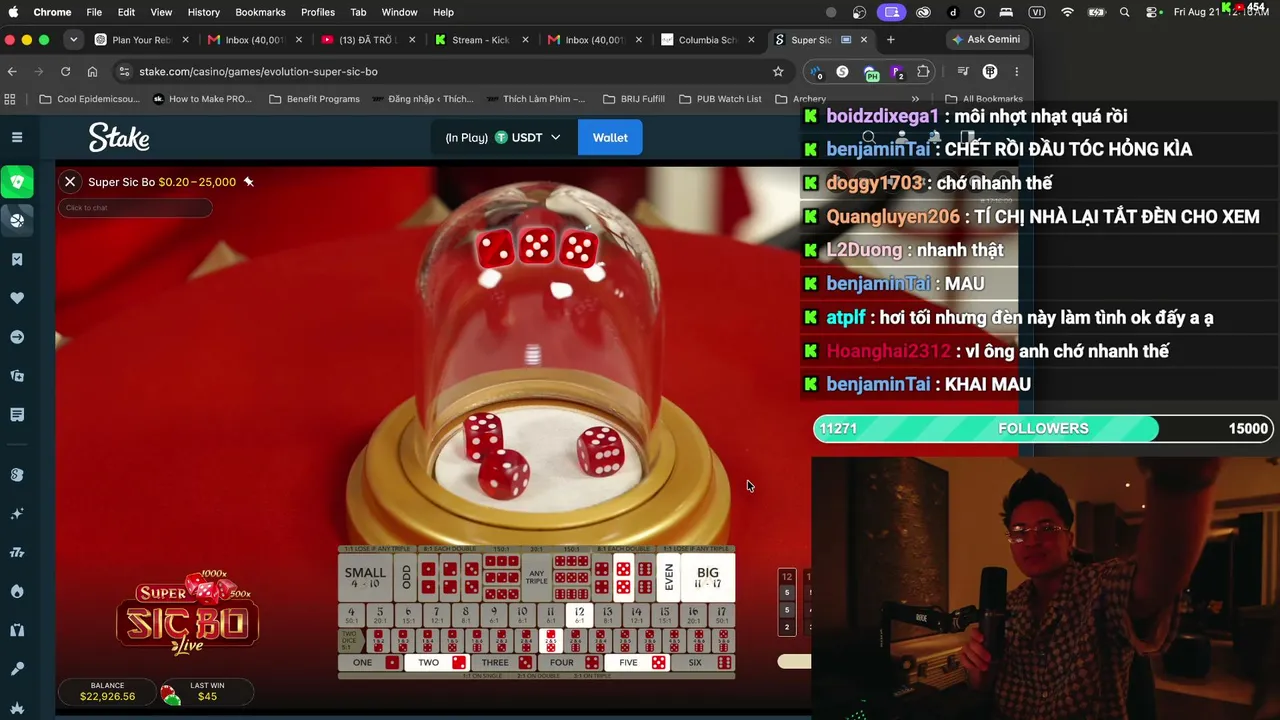Open the Chrome extensions puzzle icon
1280x720 pixels.
923,72
